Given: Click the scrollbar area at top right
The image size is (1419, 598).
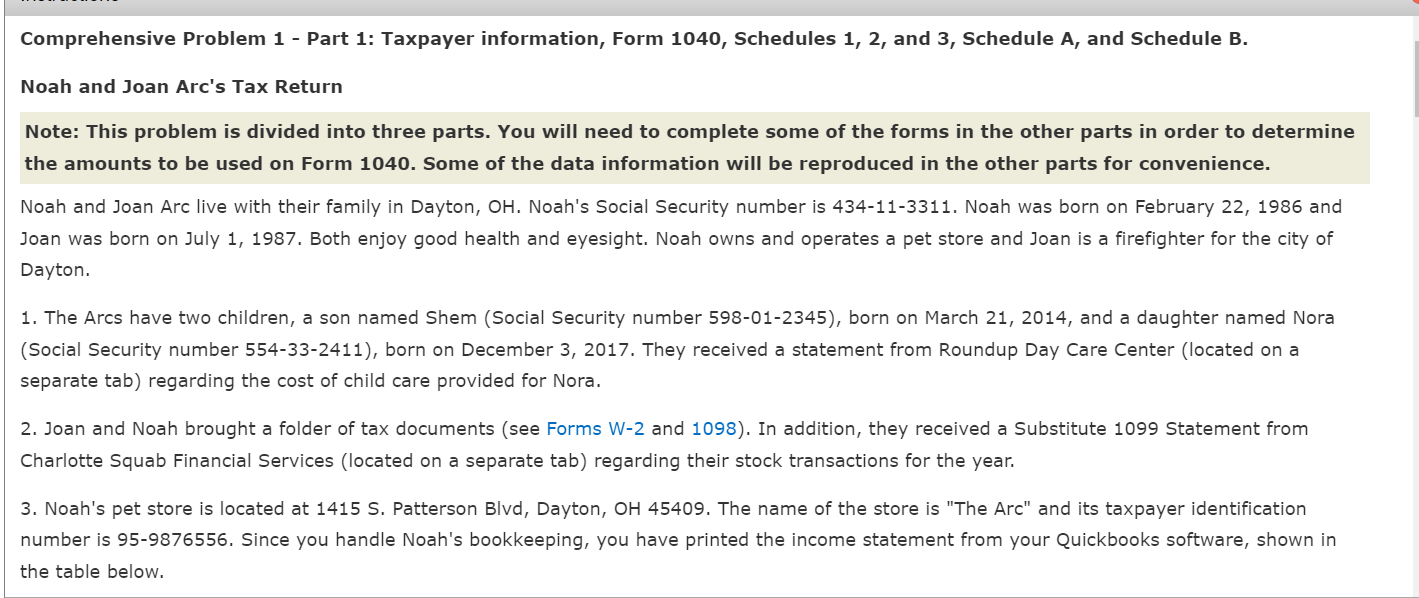Looking at the screenshot, I should (x=1412, y=75).
